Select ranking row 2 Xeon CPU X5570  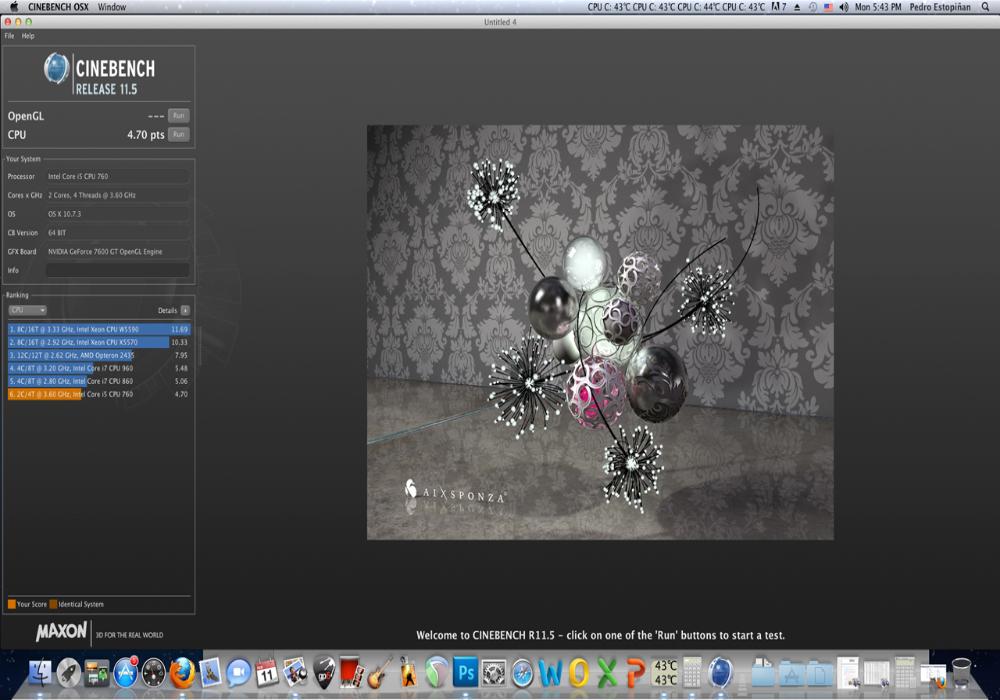(98, 342)
